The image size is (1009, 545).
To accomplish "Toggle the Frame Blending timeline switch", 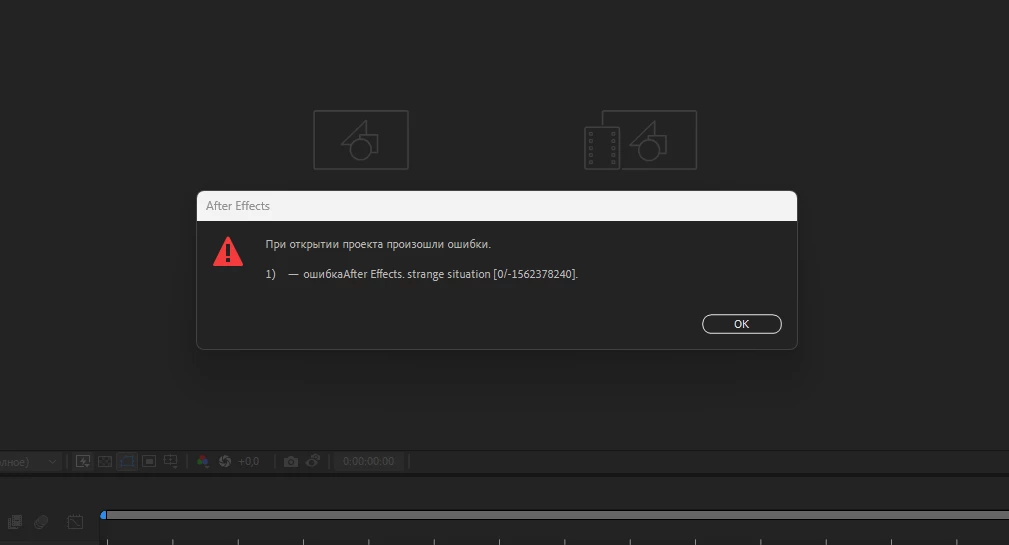I will 15,522.
